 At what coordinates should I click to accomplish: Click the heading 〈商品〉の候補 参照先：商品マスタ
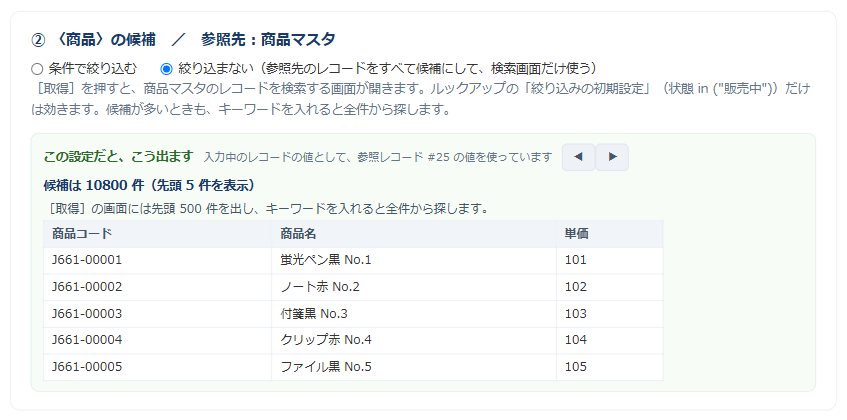184,39
